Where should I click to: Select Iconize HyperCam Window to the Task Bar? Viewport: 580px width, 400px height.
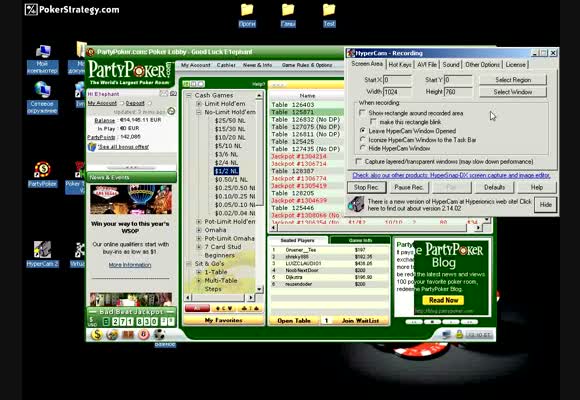click(x=362, y=140)
